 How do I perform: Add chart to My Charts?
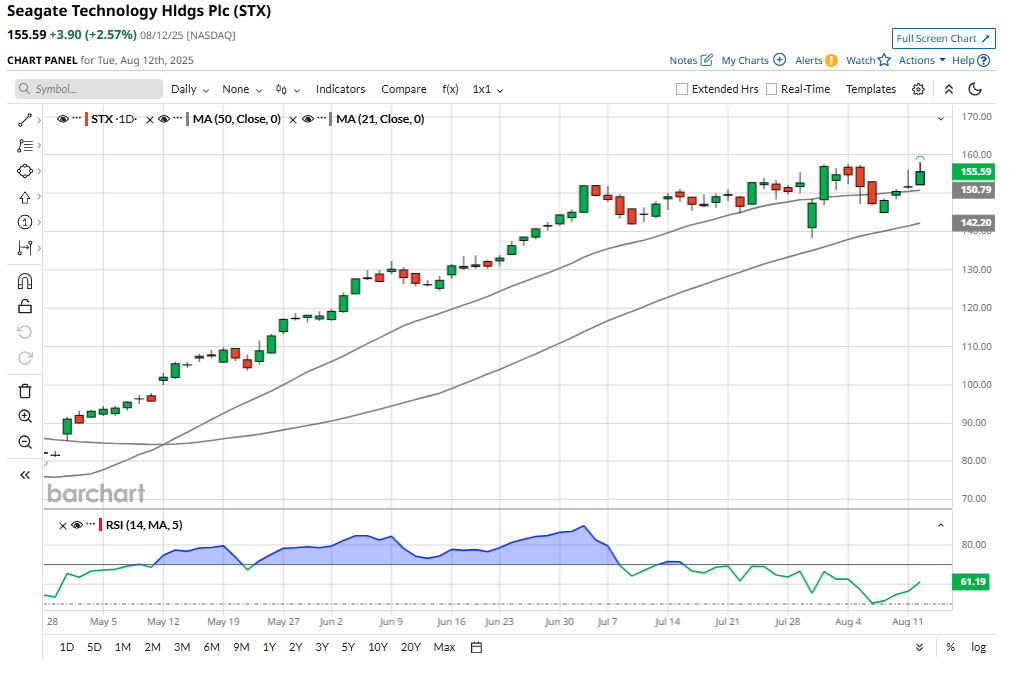[x=753, y=60]
